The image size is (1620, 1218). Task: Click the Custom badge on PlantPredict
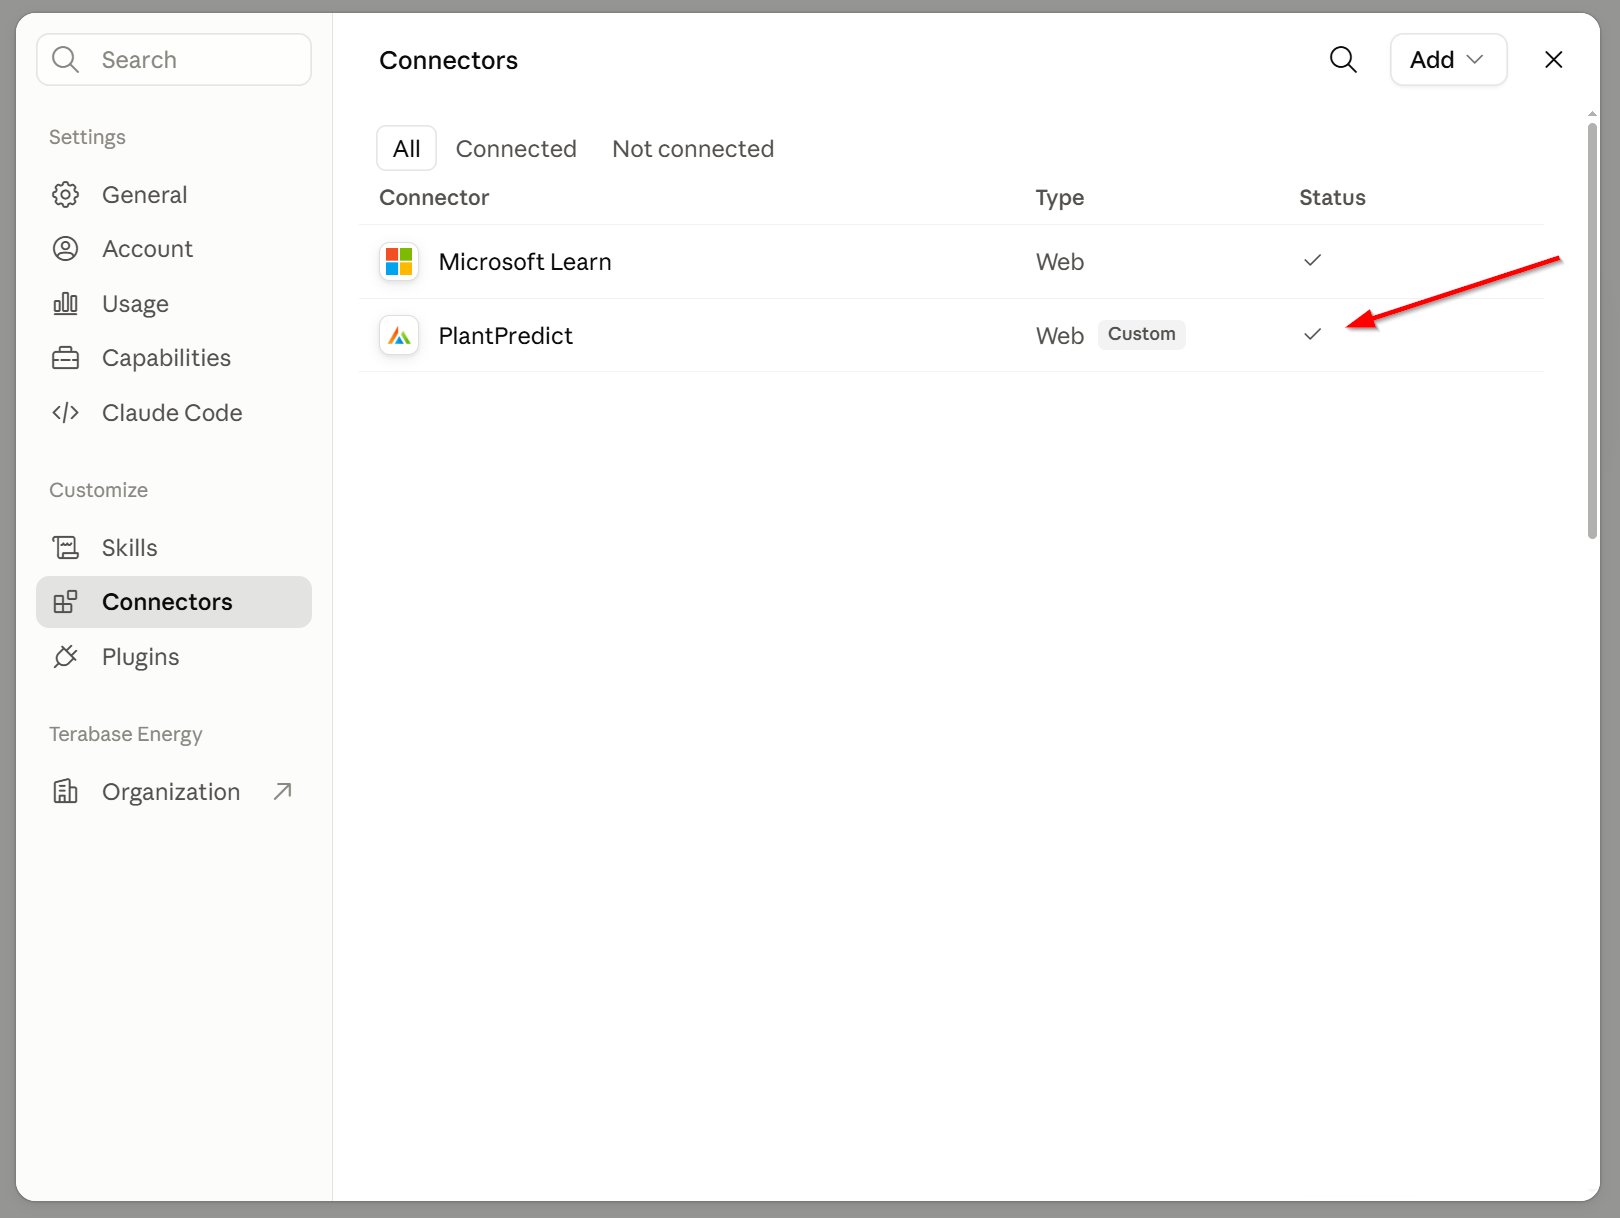1141,334
